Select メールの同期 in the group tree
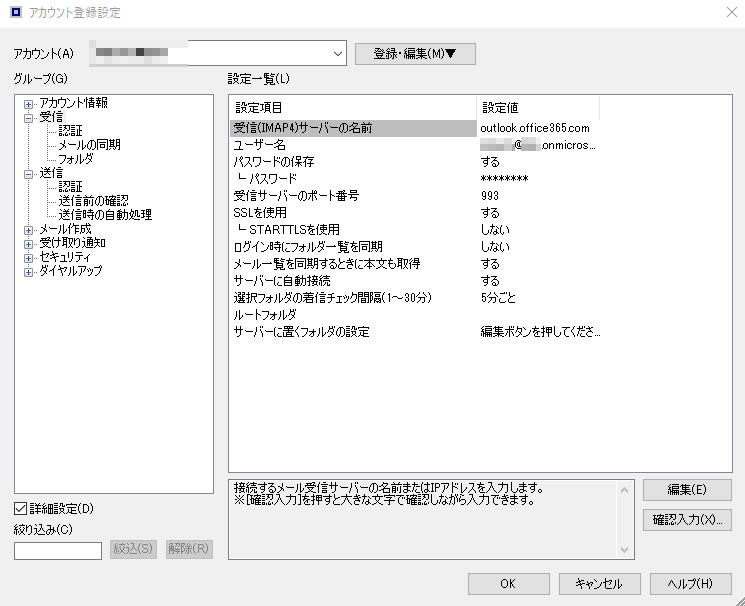This screenshot has width=745, height=606. [89, 144]
